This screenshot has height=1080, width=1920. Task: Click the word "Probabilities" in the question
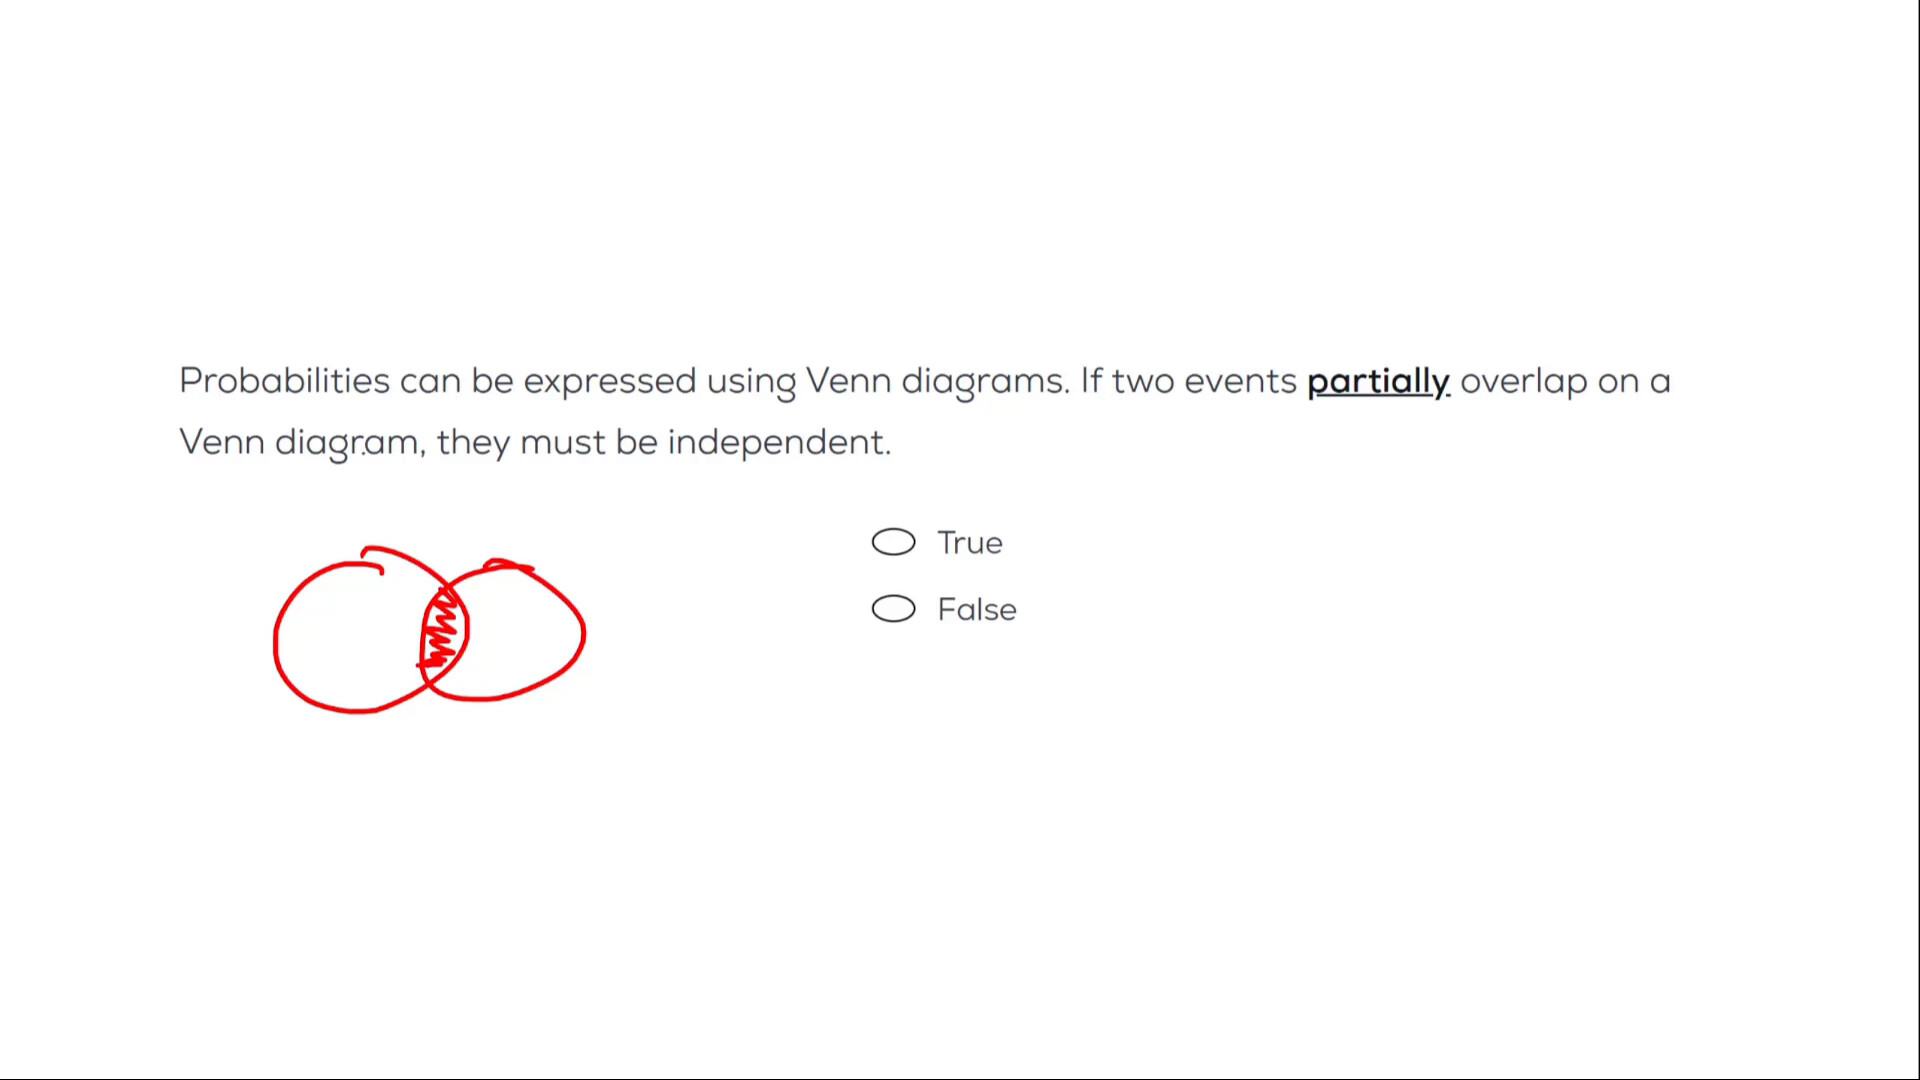[x=284, y=381]
